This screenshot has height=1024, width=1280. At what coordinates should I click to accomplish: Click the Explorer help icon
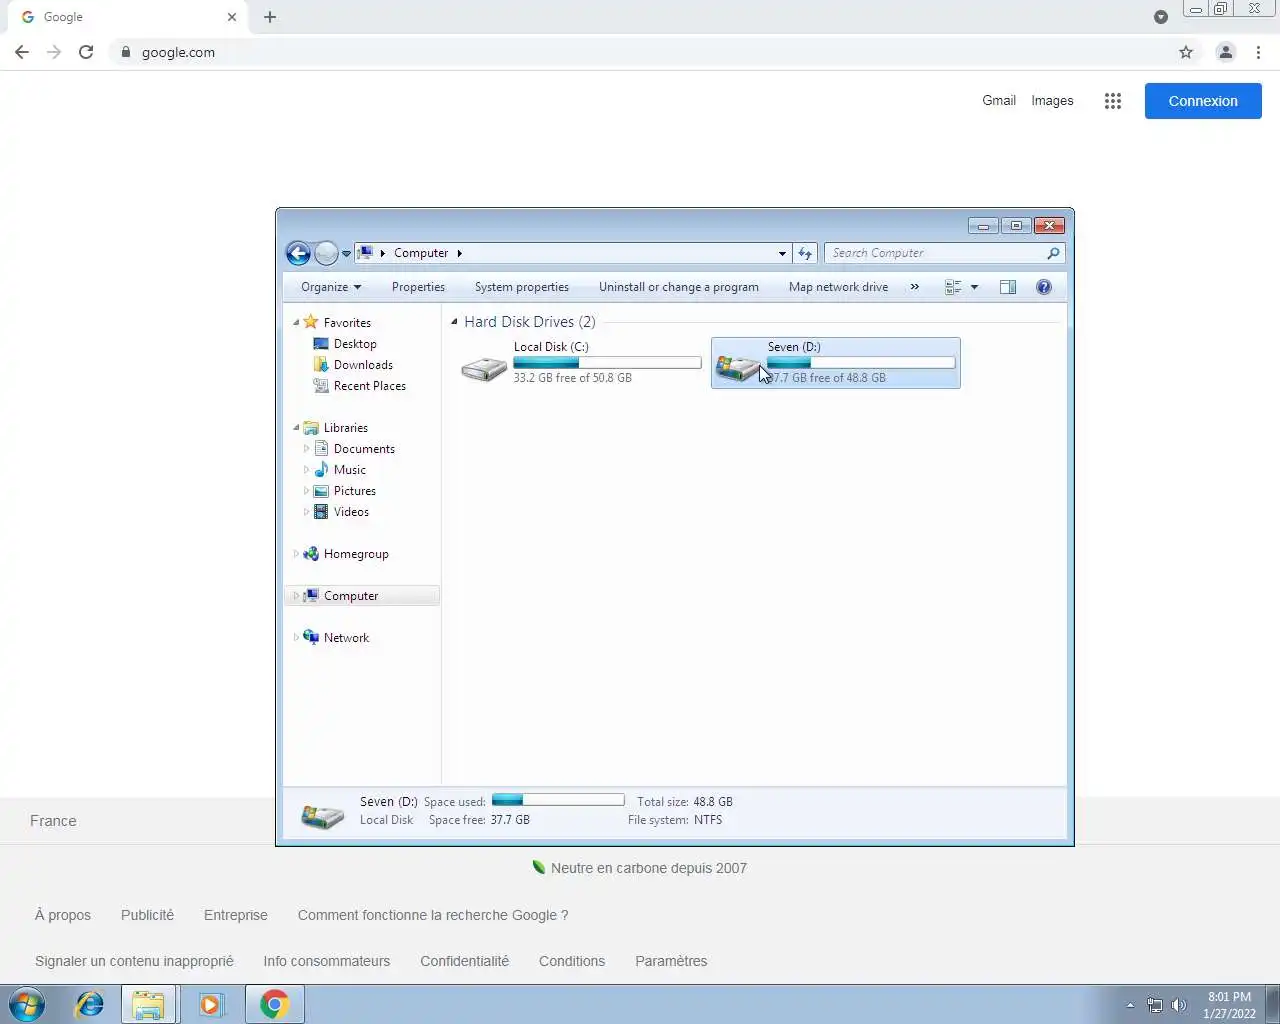click(x=1044, y=287)
